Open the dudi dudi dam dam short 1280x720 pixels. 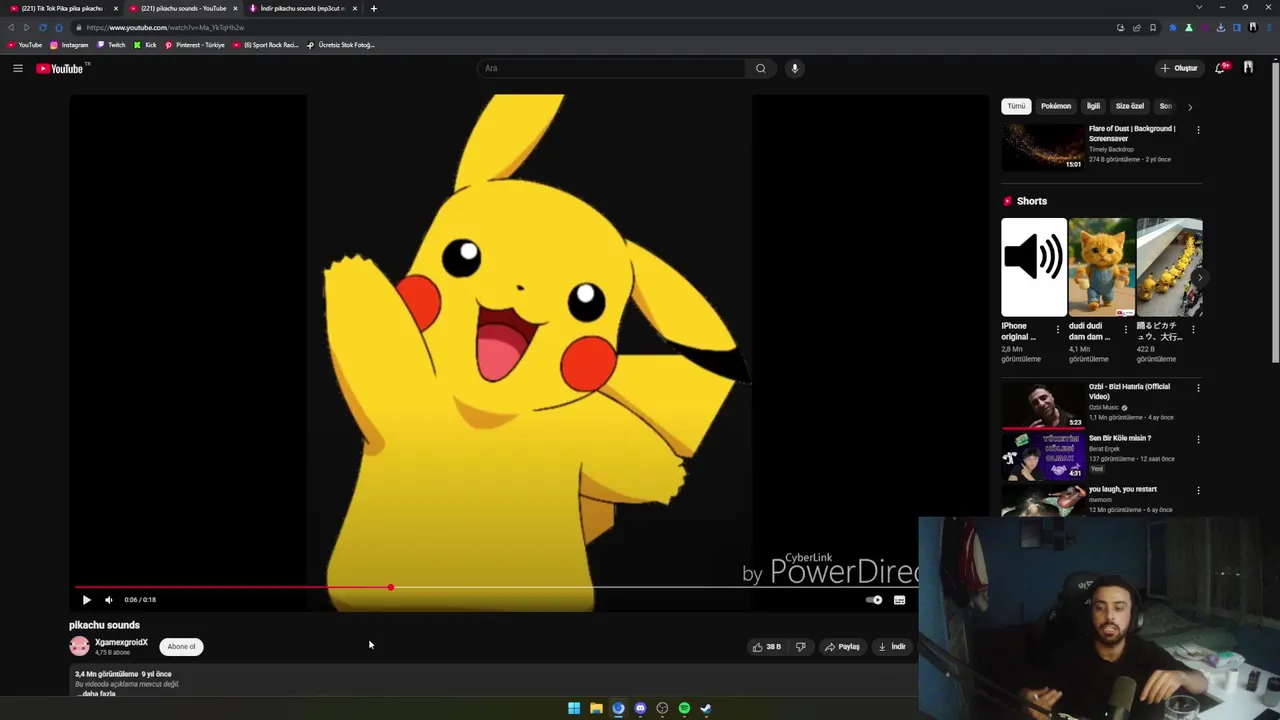1101,267
